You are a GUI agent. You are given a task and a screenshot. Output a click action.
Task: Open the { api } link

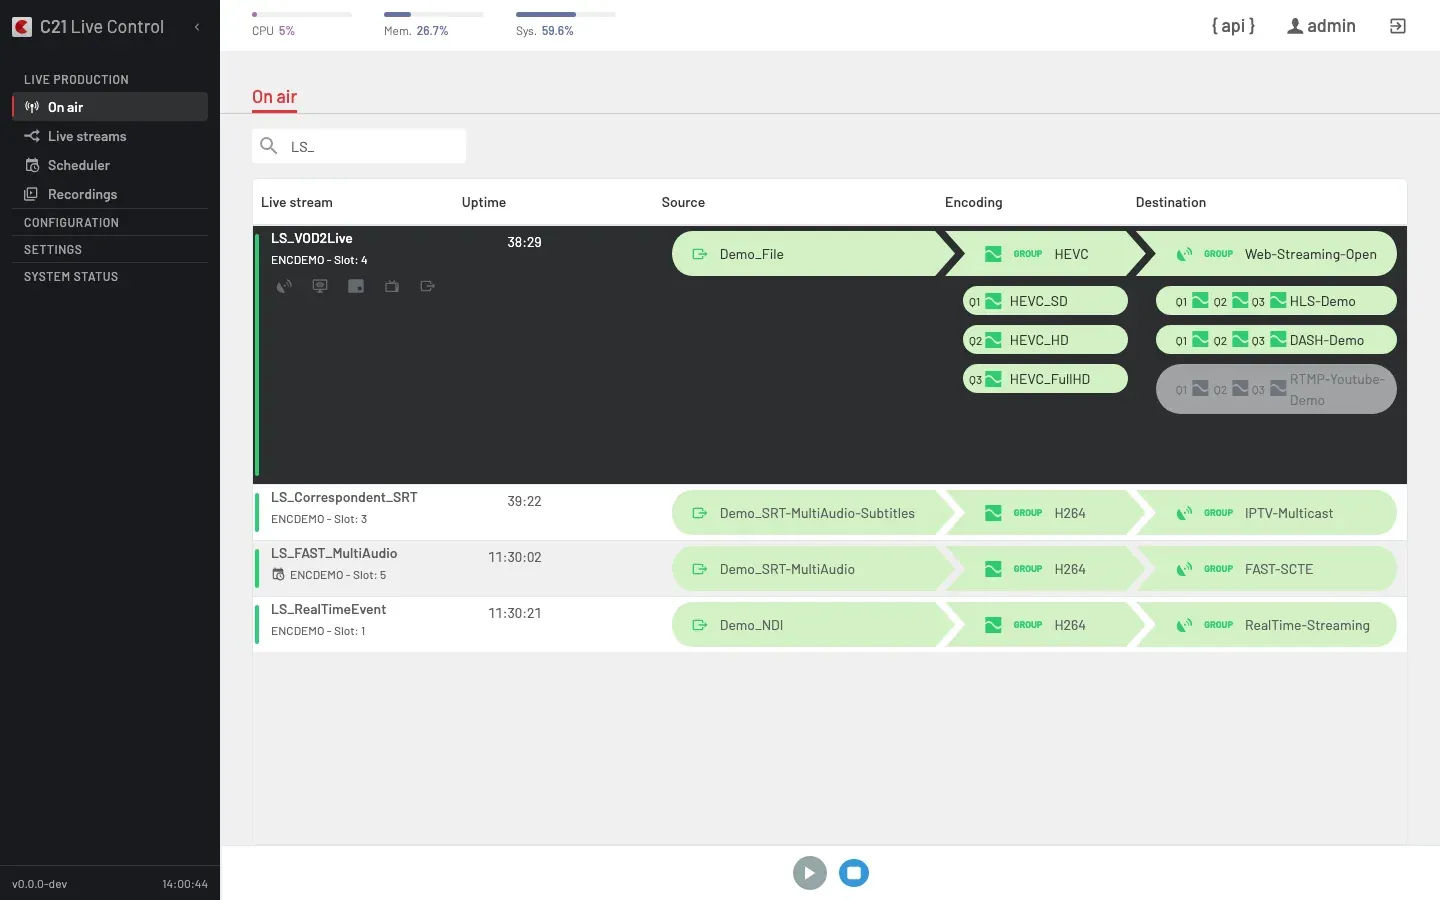pos(1233,26)
